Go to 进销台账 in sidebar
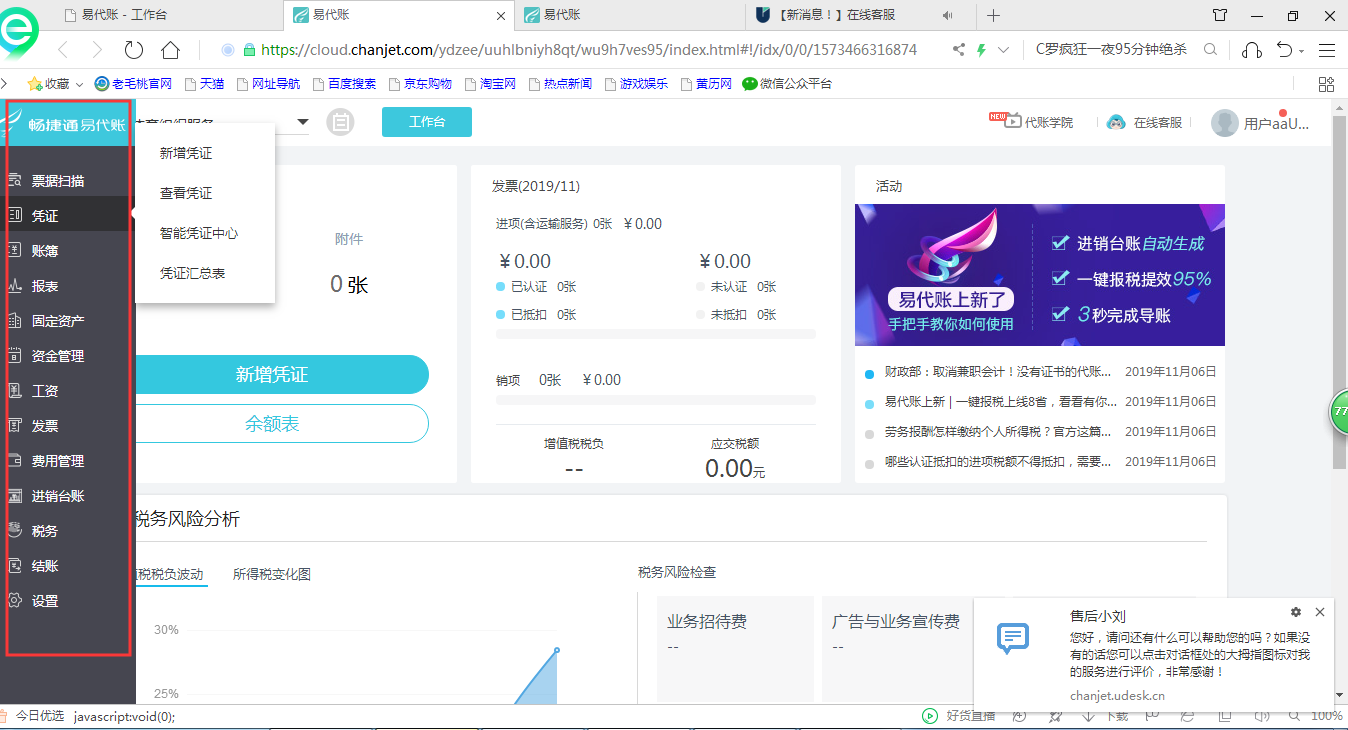Viewport: 1348px width, 730px height. pos(58,496)
